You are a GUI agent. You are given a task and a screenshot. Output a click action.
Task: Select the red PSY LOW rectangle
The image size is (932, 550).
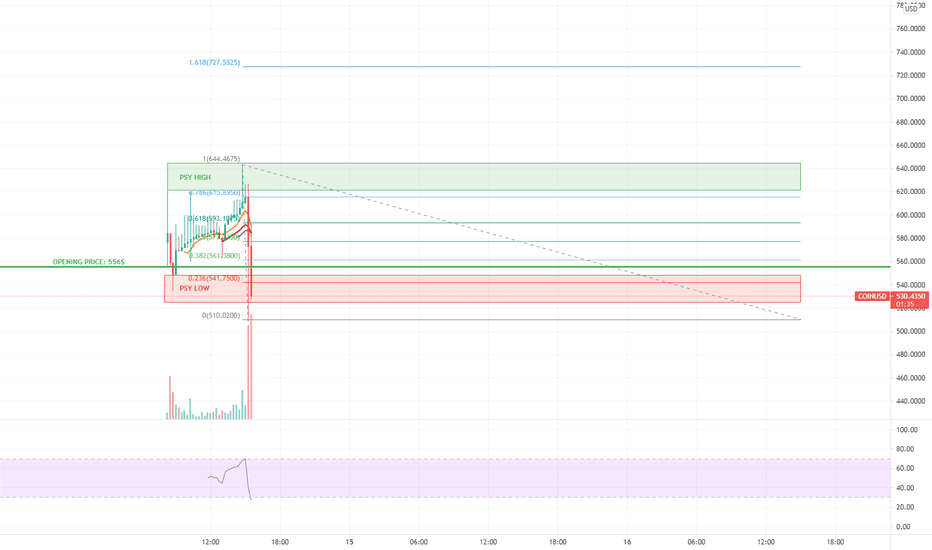(483, 288)
